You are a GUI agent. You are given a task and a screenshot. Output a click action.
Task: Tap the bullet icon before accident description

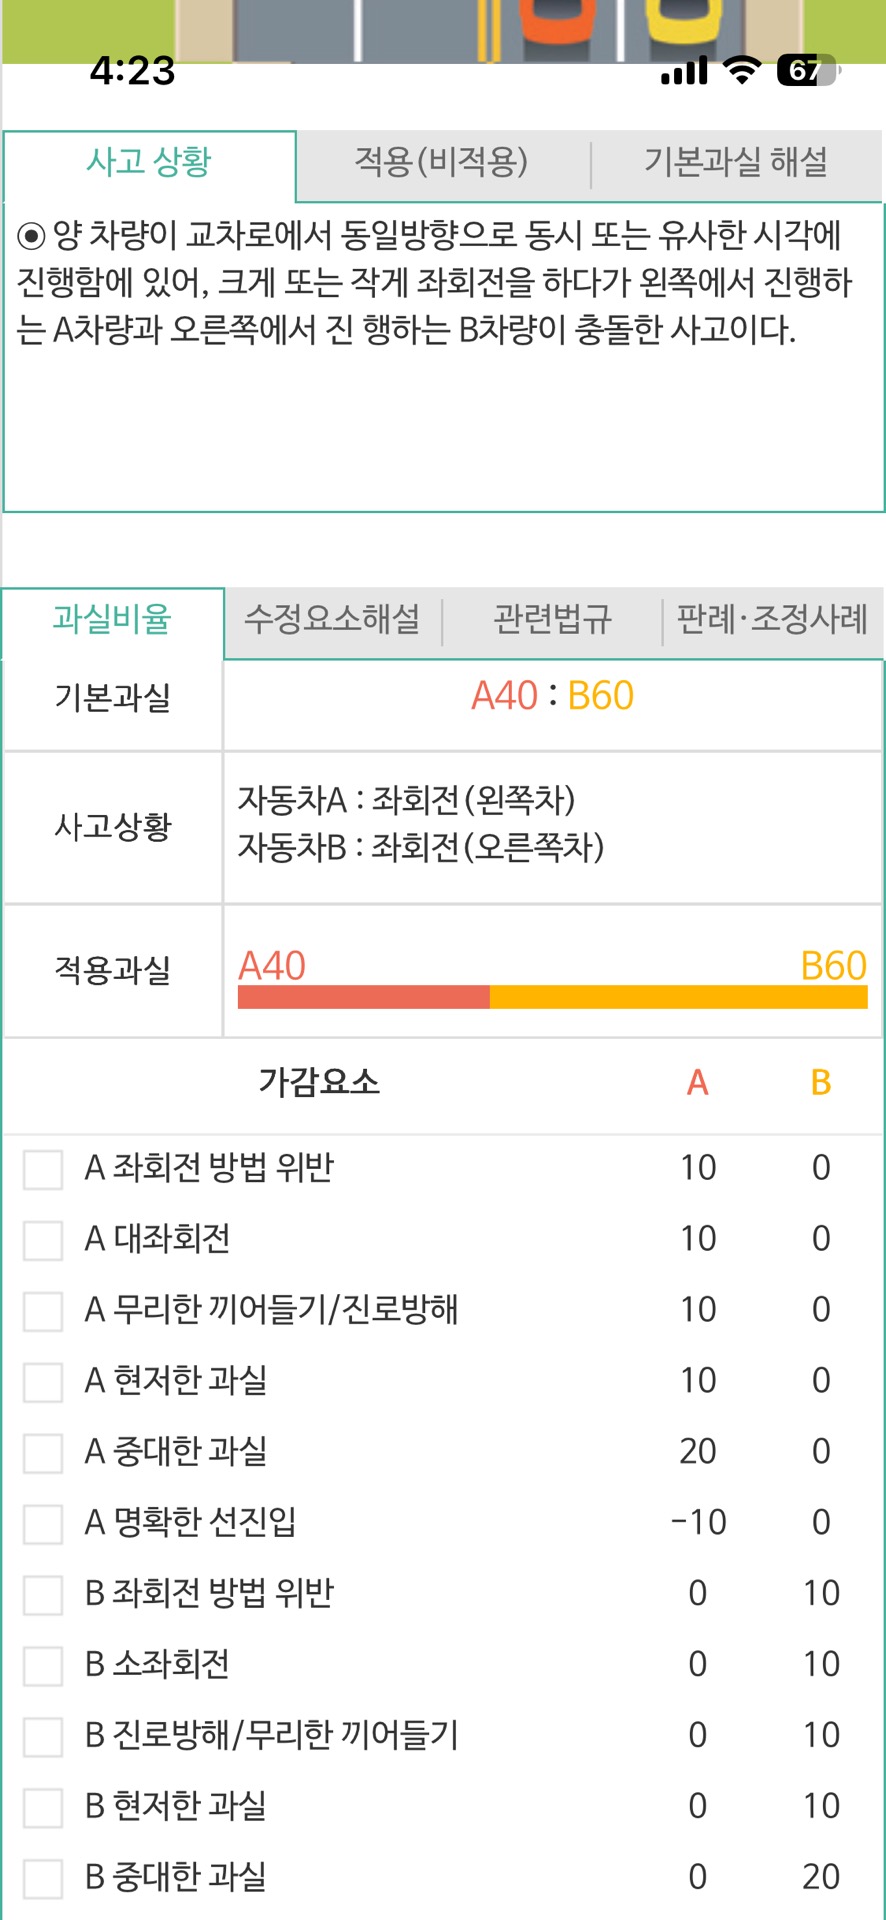click(31, 237)
